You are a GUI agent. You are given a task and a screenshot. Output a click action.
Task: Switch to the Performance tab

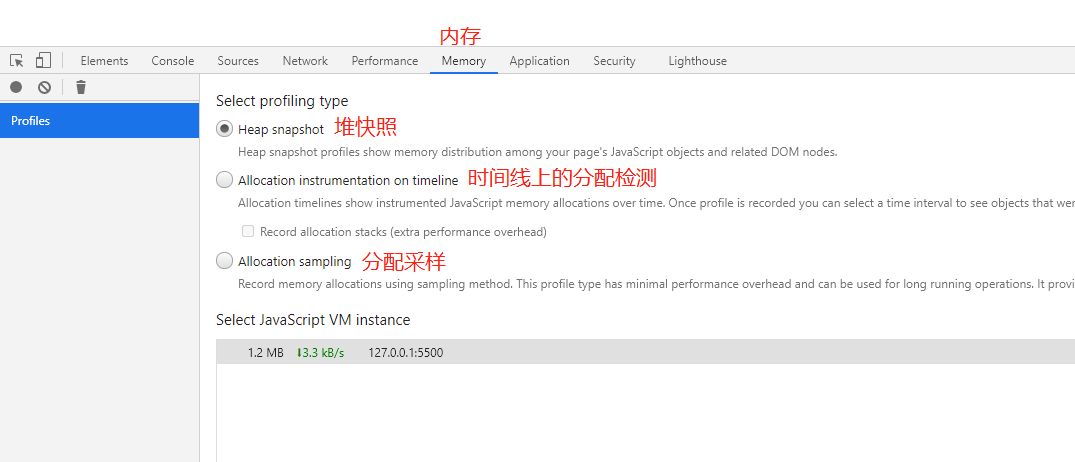(x=385, y=61)
